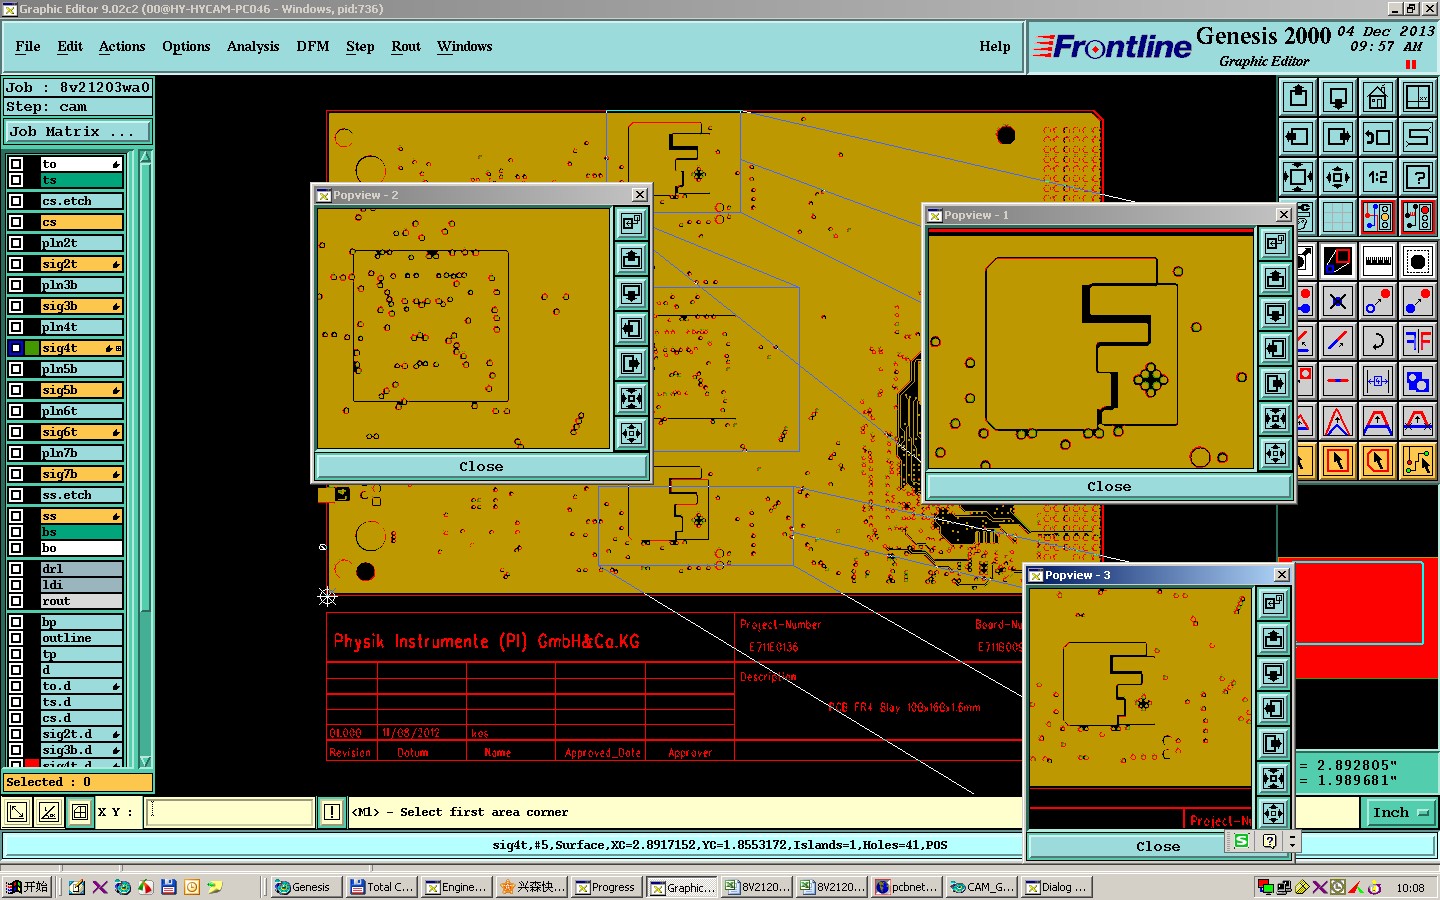Click Close button in Popview 3

coord(1158,846)
